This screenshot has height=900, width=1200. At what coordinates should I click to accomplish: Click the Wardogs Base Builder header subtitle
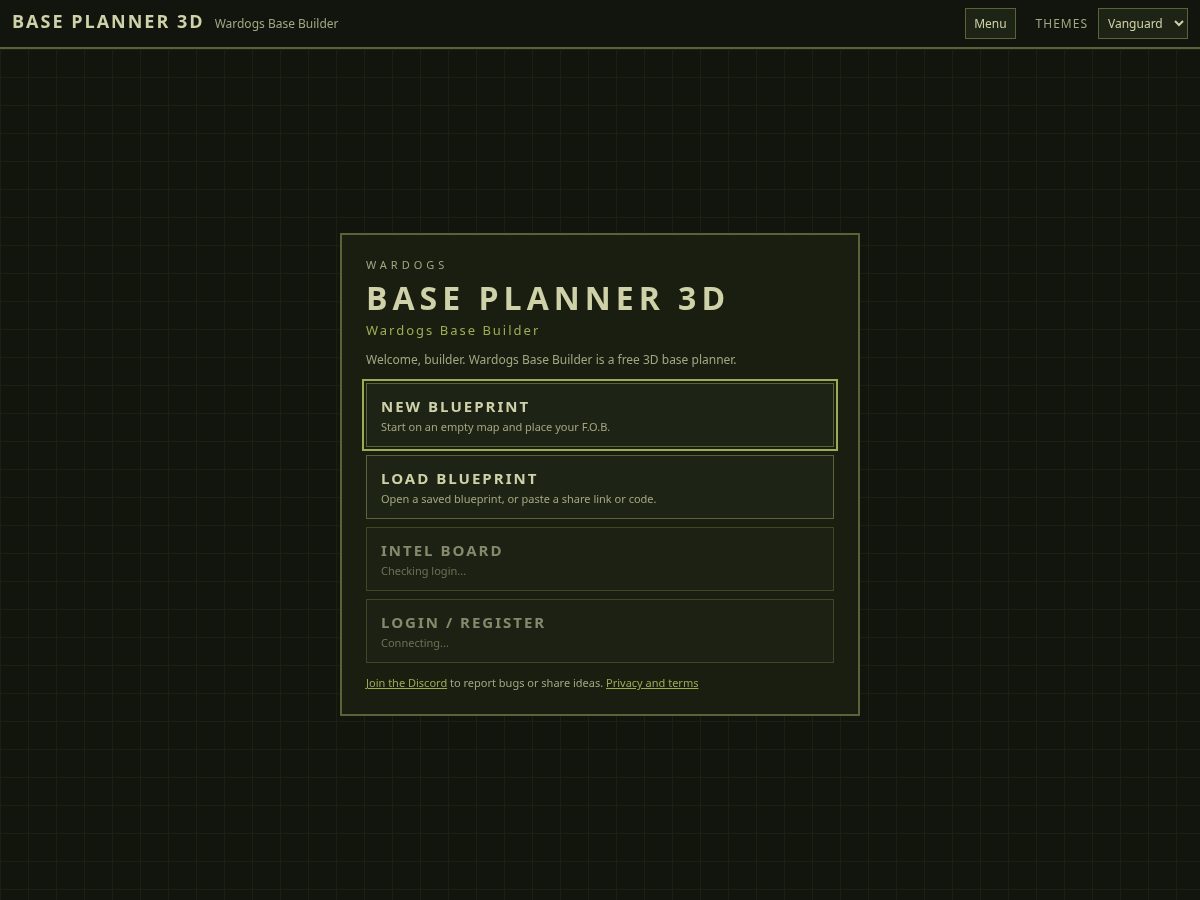click(x=276, y=23)
